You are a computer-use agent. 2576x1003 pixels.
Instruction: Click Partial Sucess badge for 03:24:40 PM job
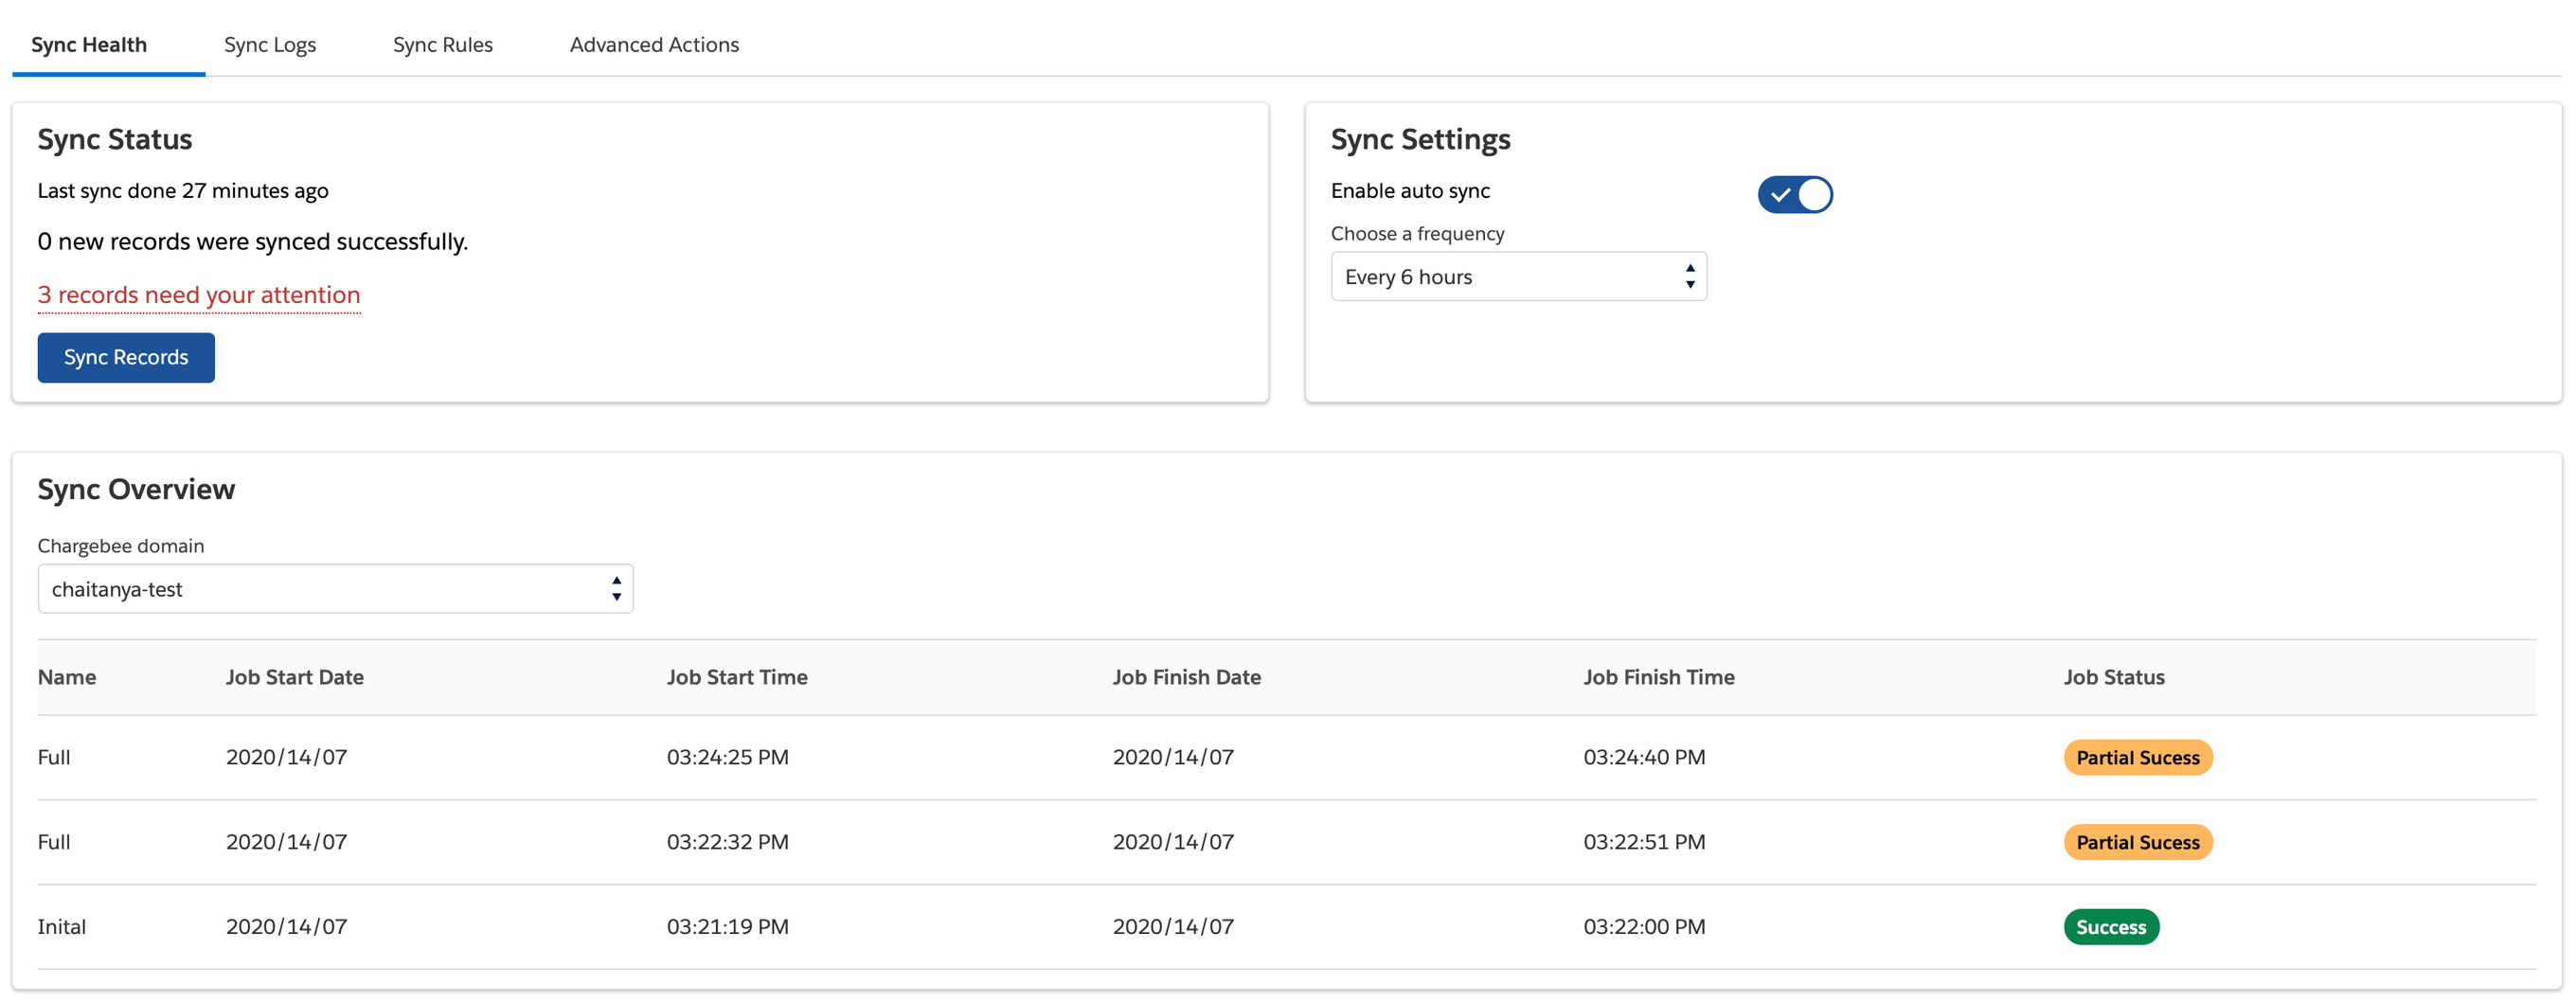tap(2137, 758)
